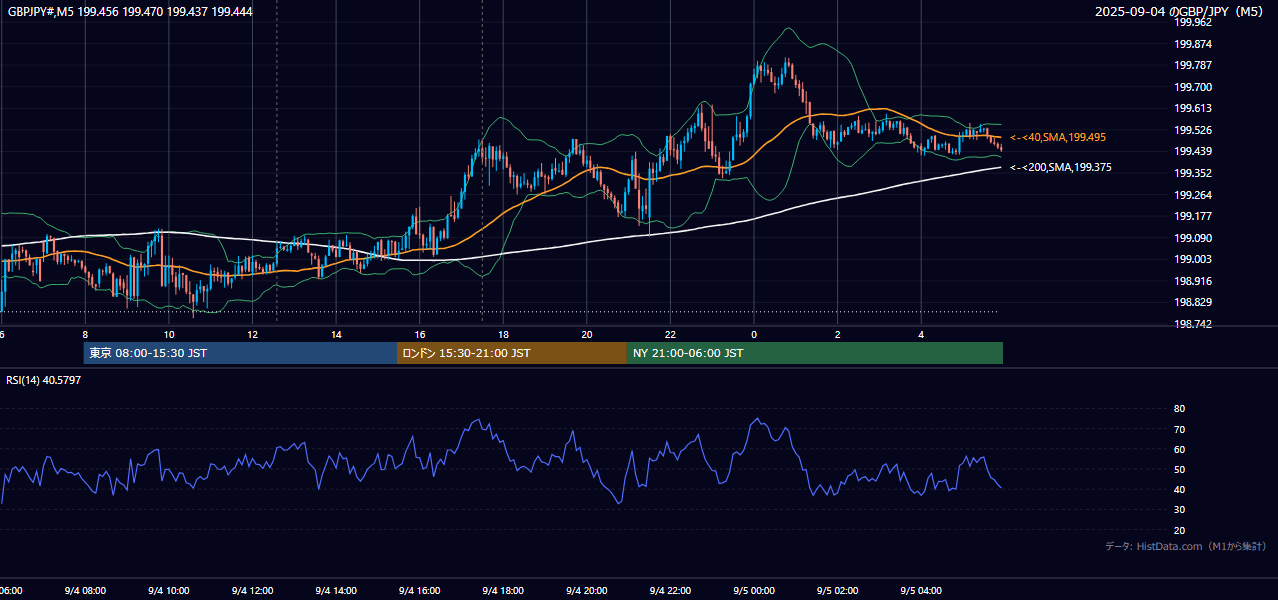Click RSI scale value 70
Image resolution: width=1278 pixels, height=600 pixels.
(1179, 429)
